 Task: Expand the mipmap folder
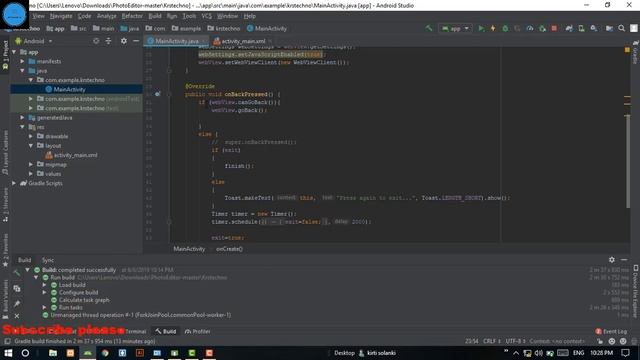pos(31,164)
